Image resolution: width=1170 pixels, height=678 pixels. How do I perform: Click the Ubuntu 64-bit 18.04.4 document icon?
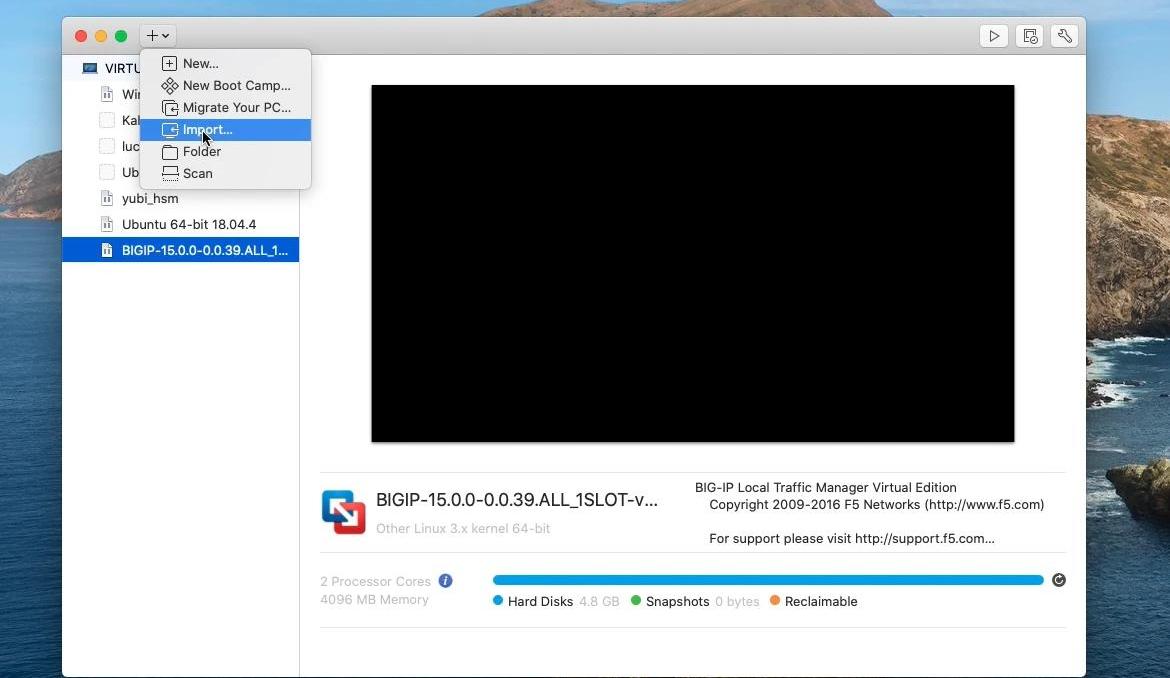(107, 225)
